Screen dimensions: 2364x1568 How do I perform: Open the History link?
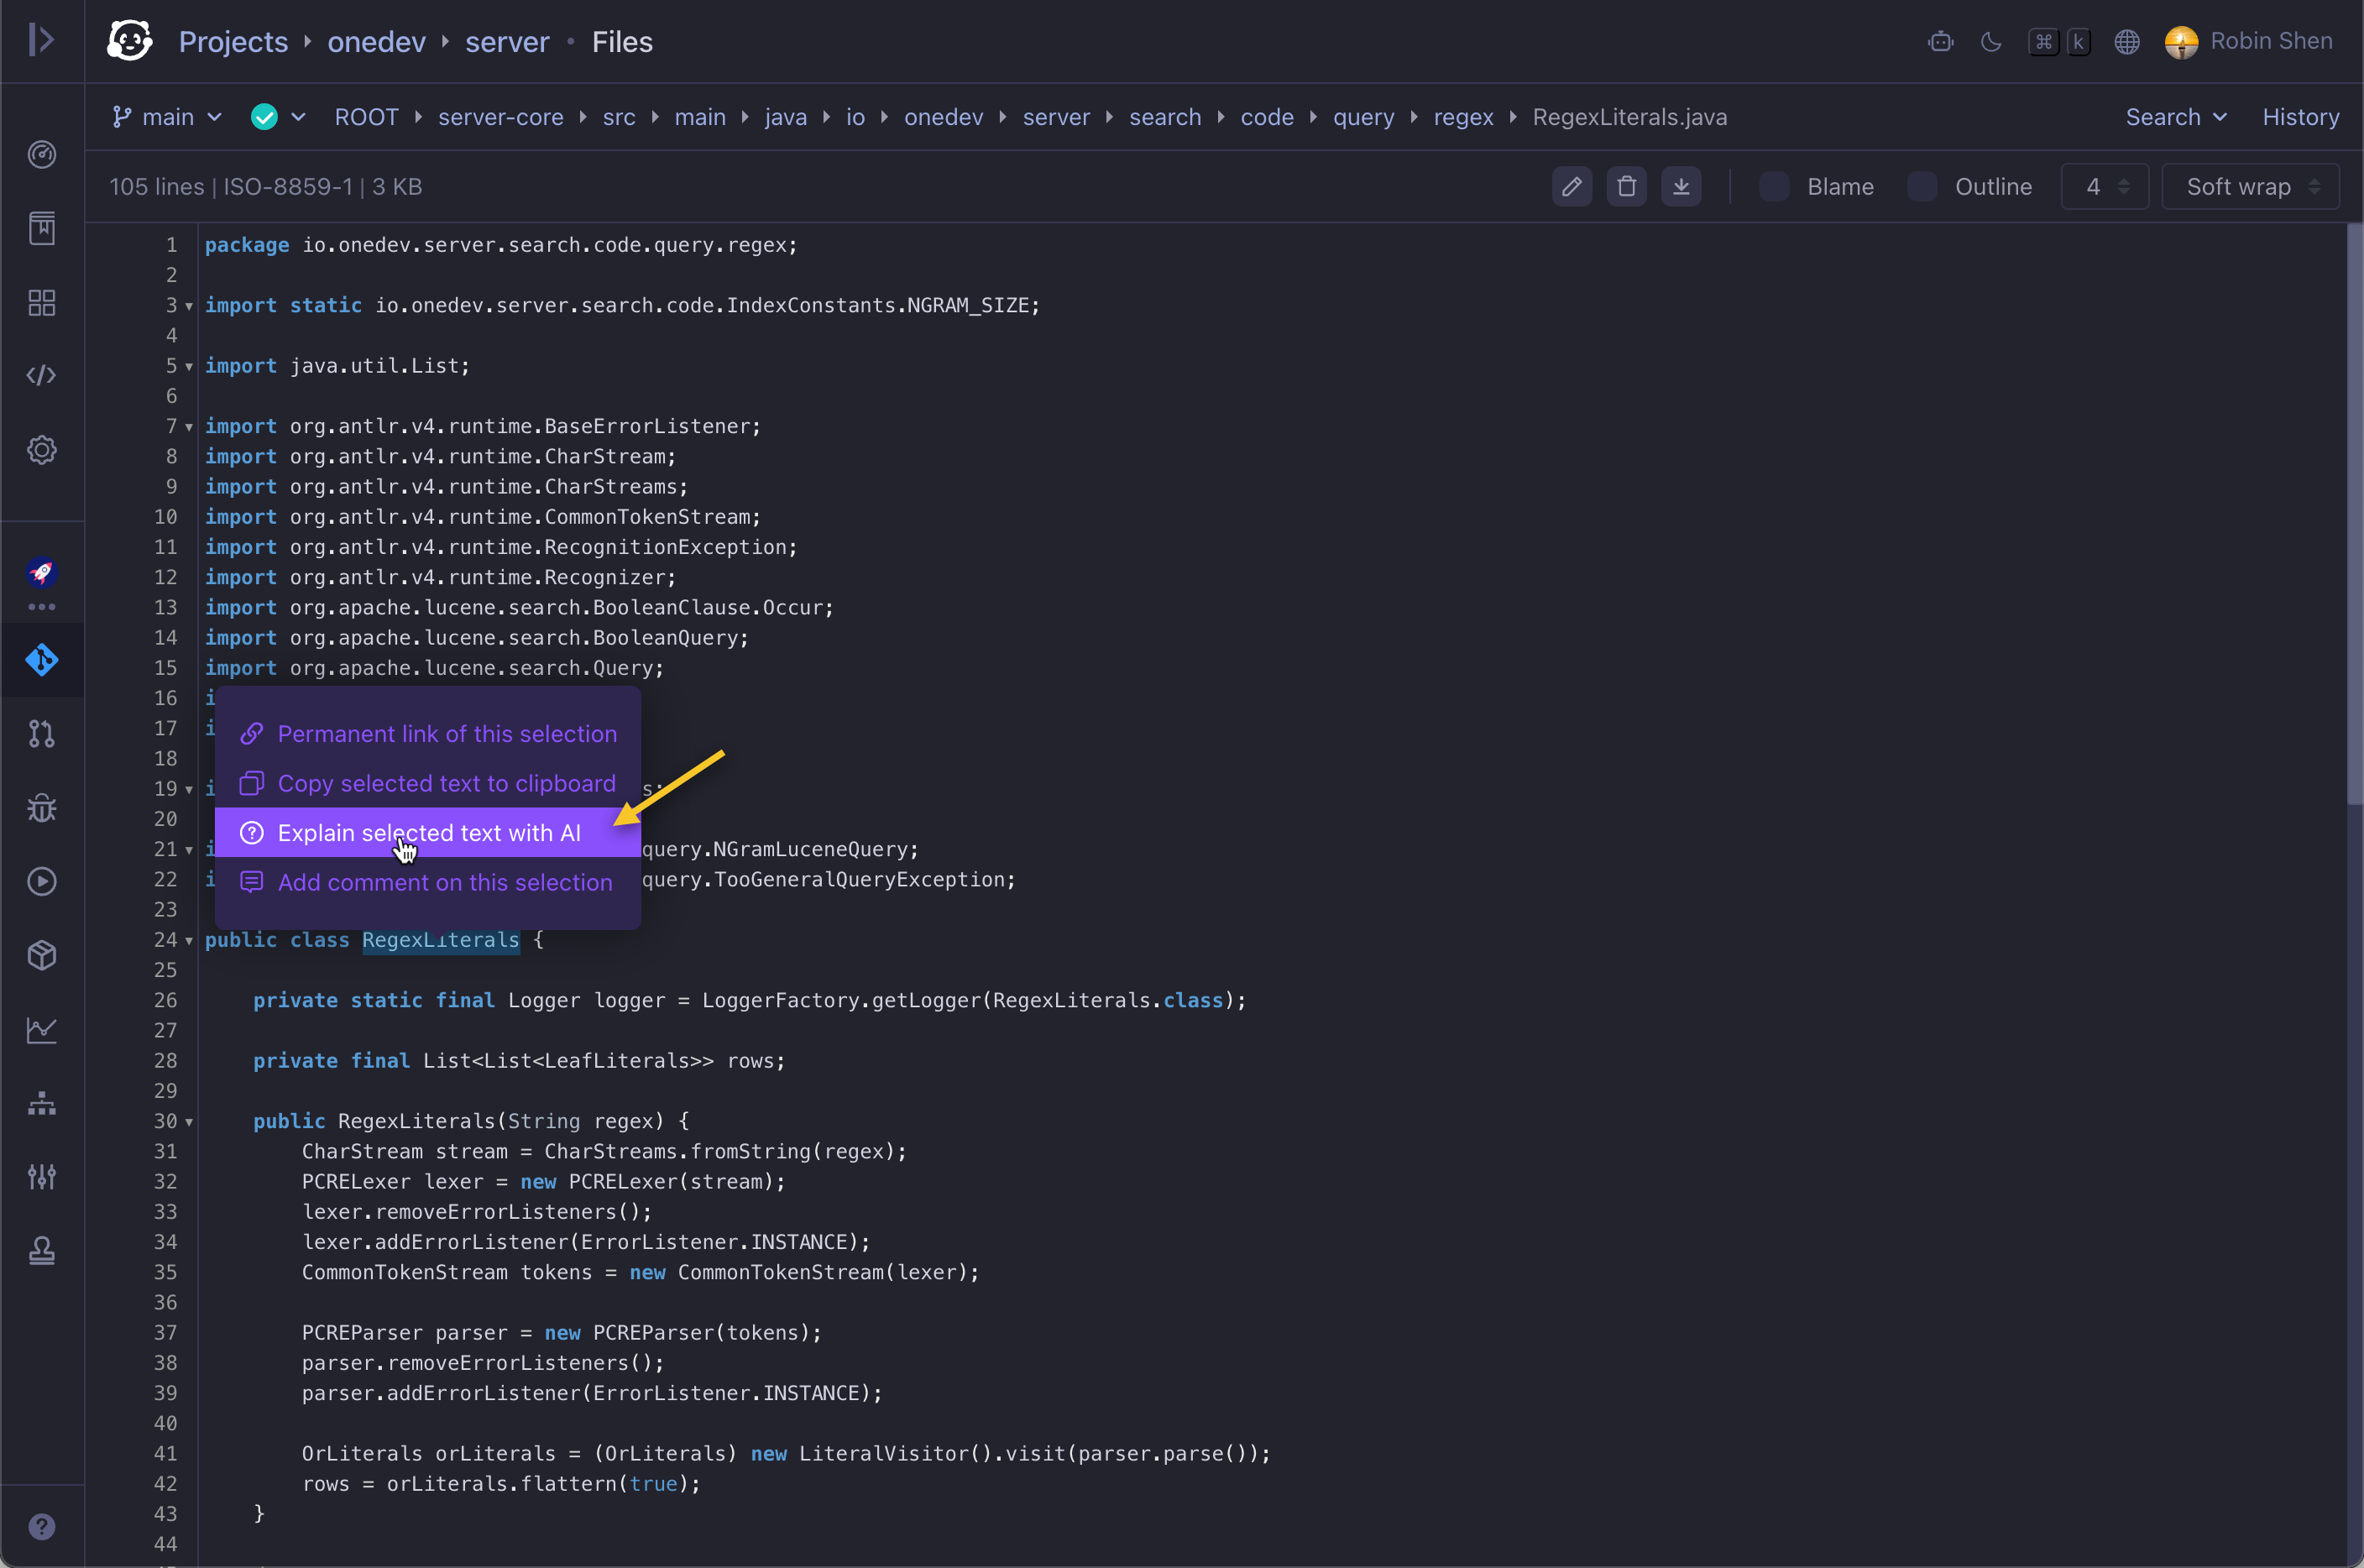pyautogui.click(x=2299, y=117)
